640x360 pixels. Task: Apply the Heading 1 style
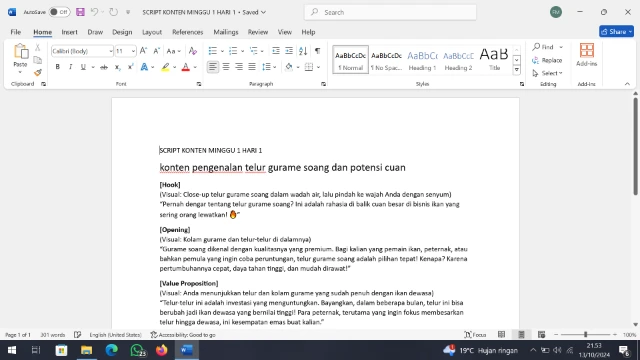[x=422, y=60]
